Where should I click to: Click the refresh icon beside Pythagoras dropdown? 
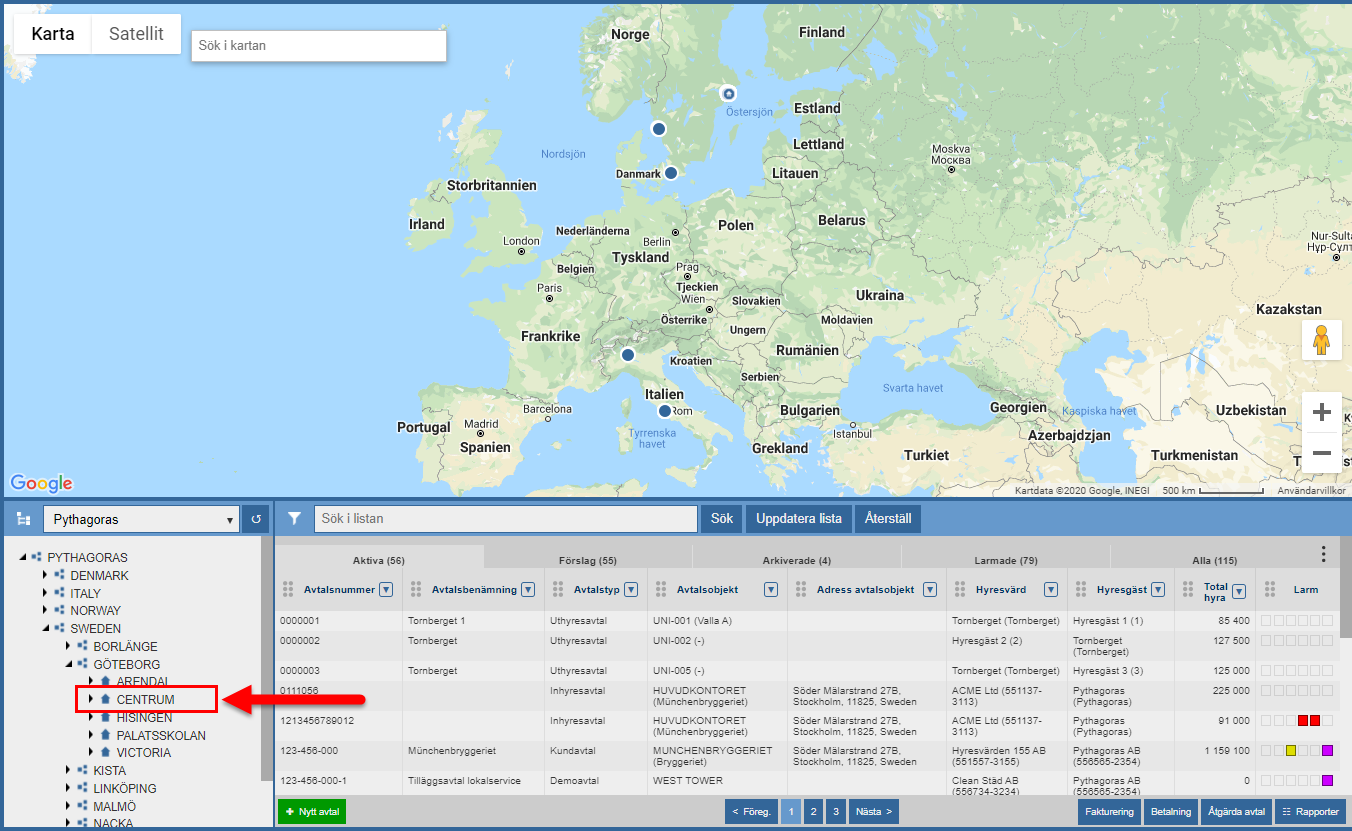255,519
